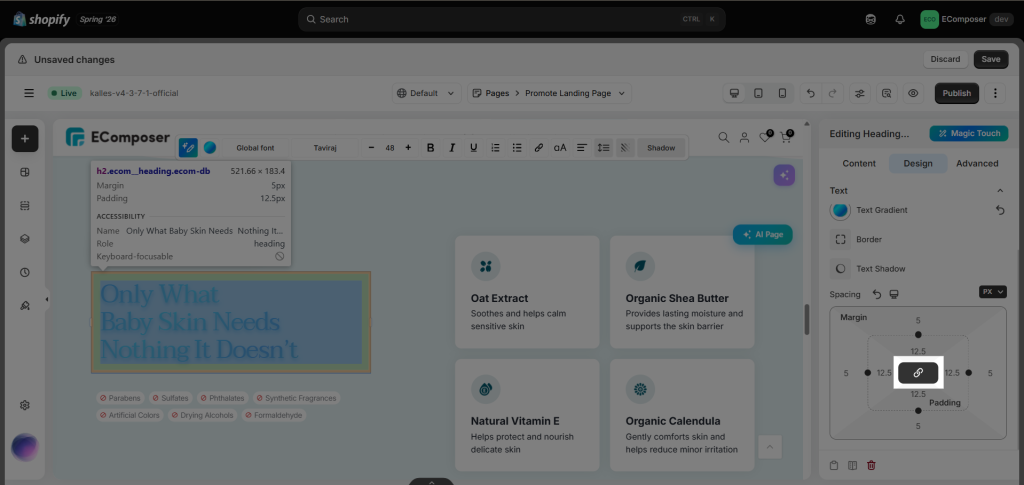Insert a link via toolbar icon

[539, 148]
